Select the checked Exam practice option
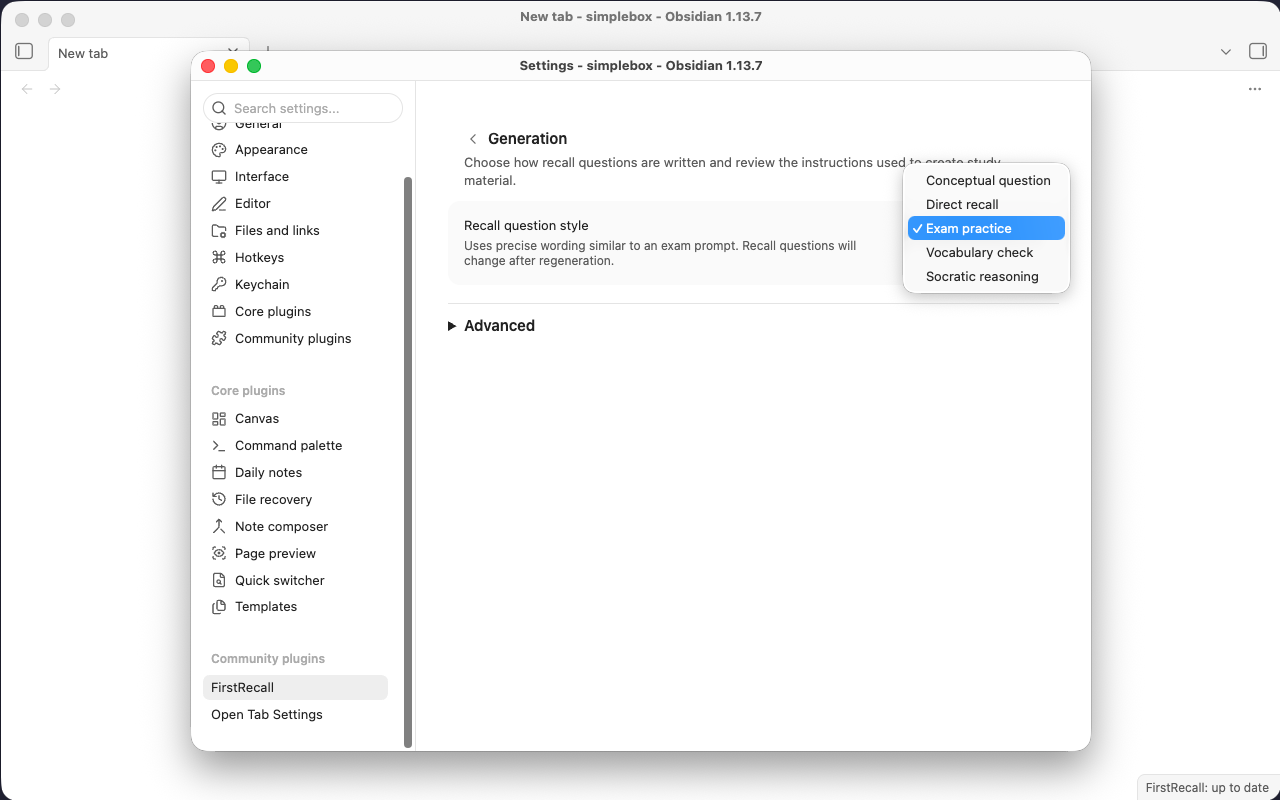Viewport: 1280px width, 800px height. [x=986, y=229]
